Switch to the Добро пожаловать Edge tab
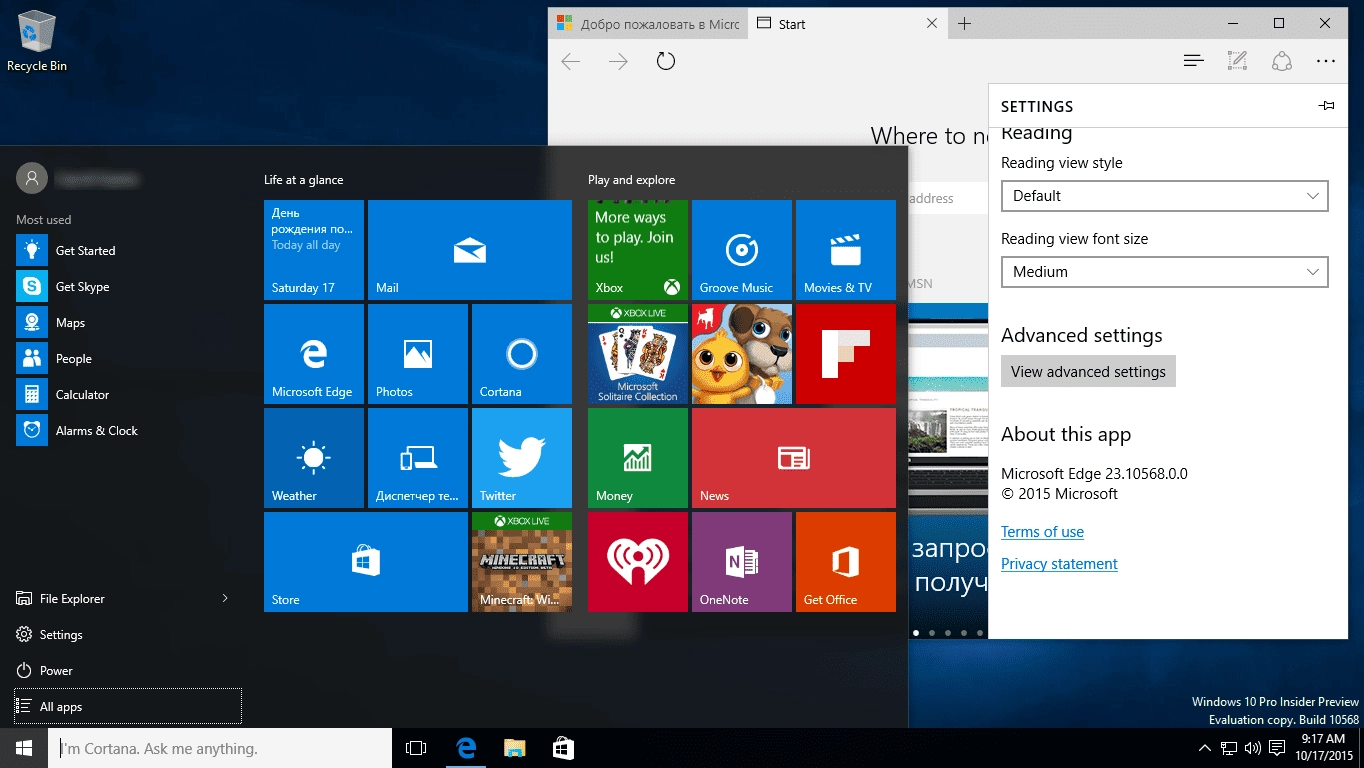The height and width of the screenshot is (768, 1364). click(x=647, y=24)
